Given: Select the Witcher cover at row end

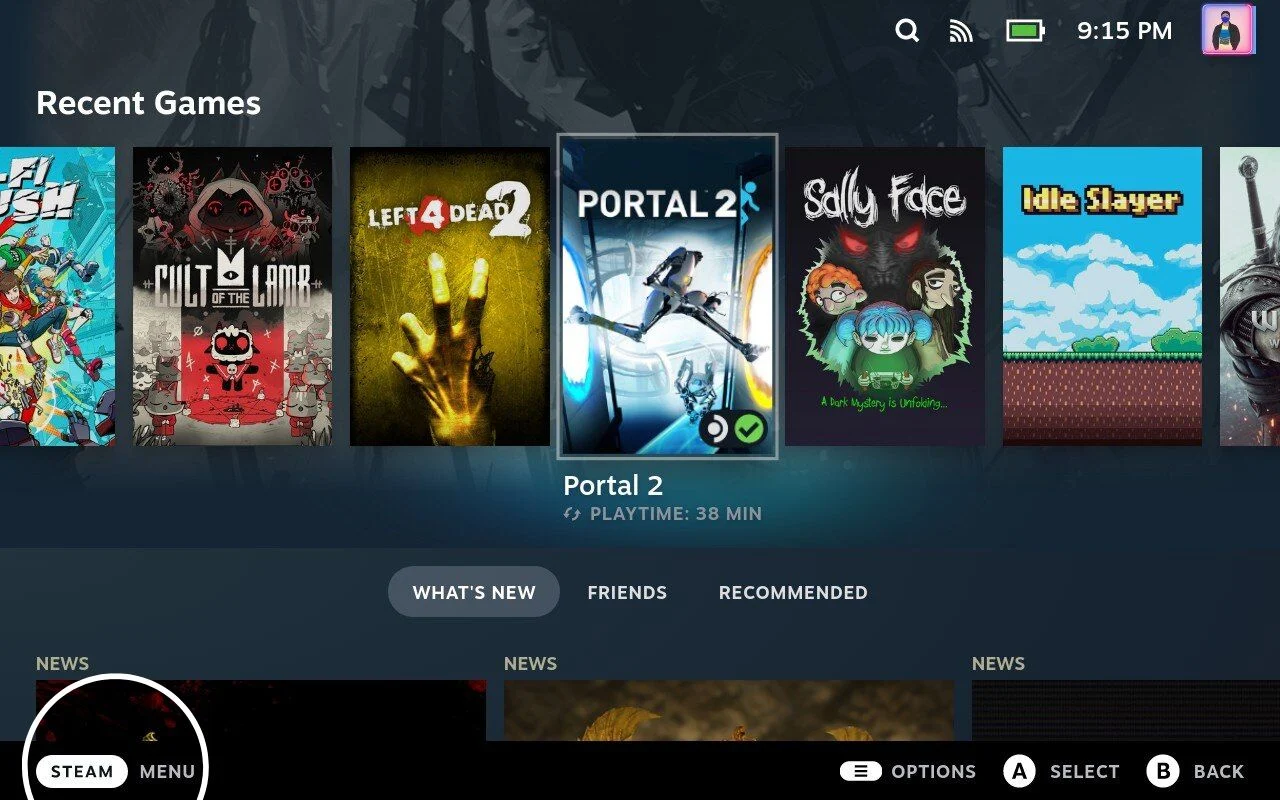Looking at the screenshot, I should 1250,296.
